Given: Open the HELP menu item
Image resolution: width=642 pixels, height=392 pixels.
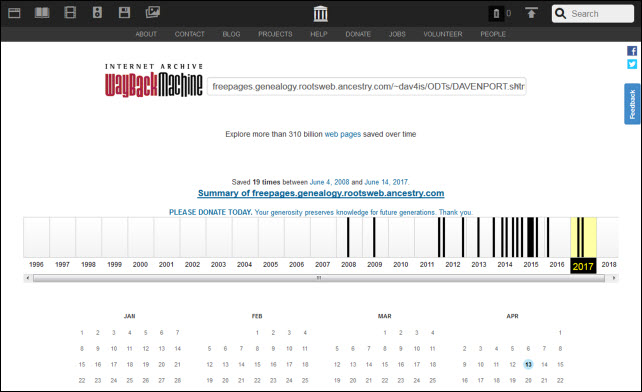Looking at the screenshot, I should tap(319, 34).
